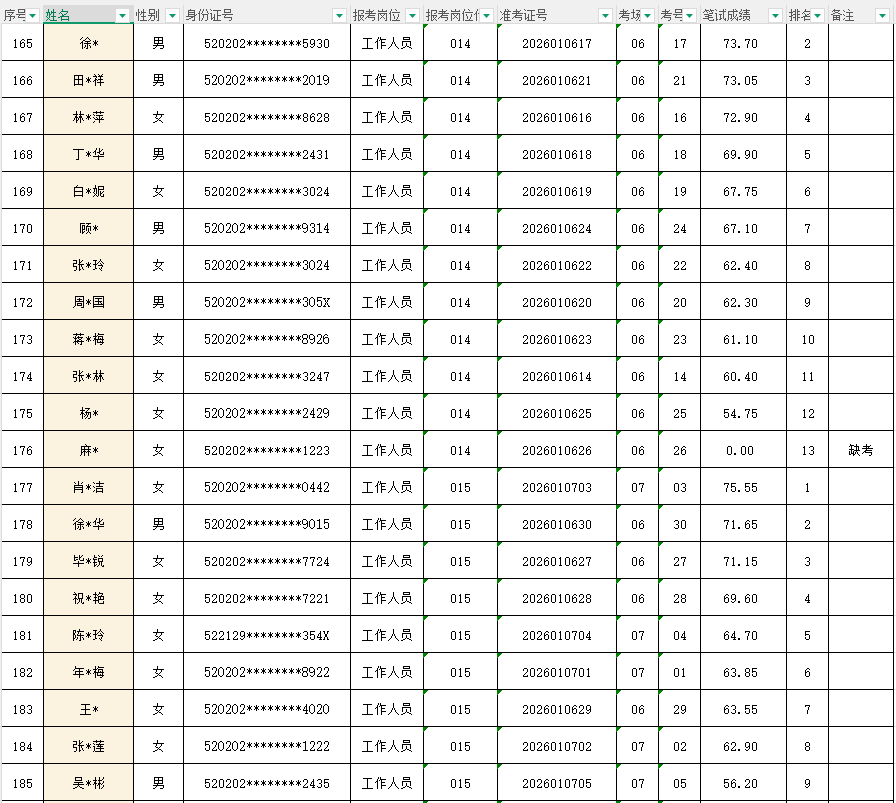Open the 考号 column filter arrow

coord(690,16)
